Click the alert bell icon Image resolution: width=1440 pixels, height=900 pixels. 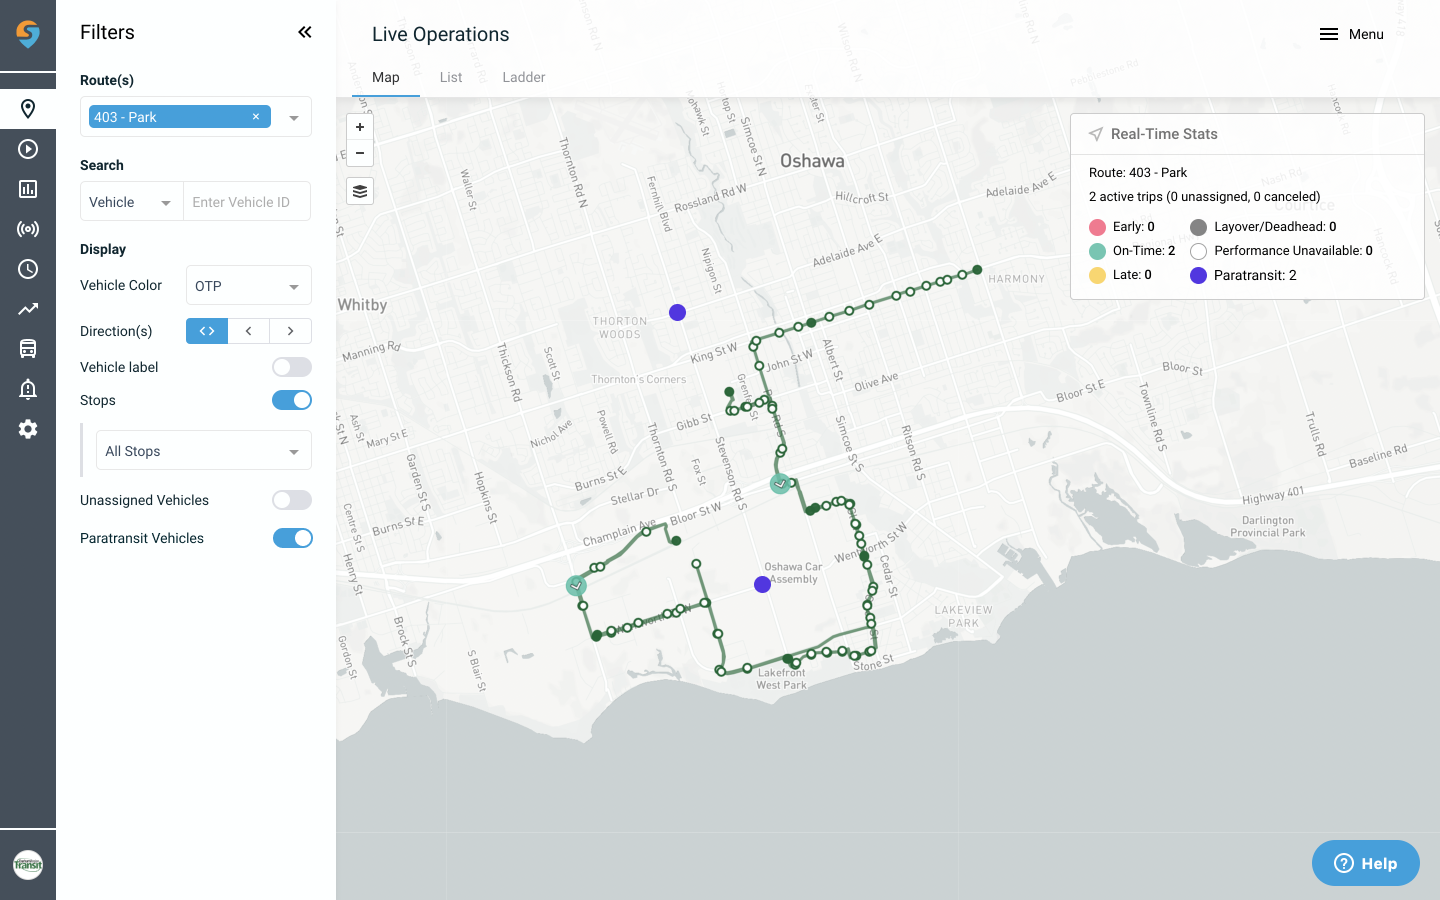click(x=28, y=388)
